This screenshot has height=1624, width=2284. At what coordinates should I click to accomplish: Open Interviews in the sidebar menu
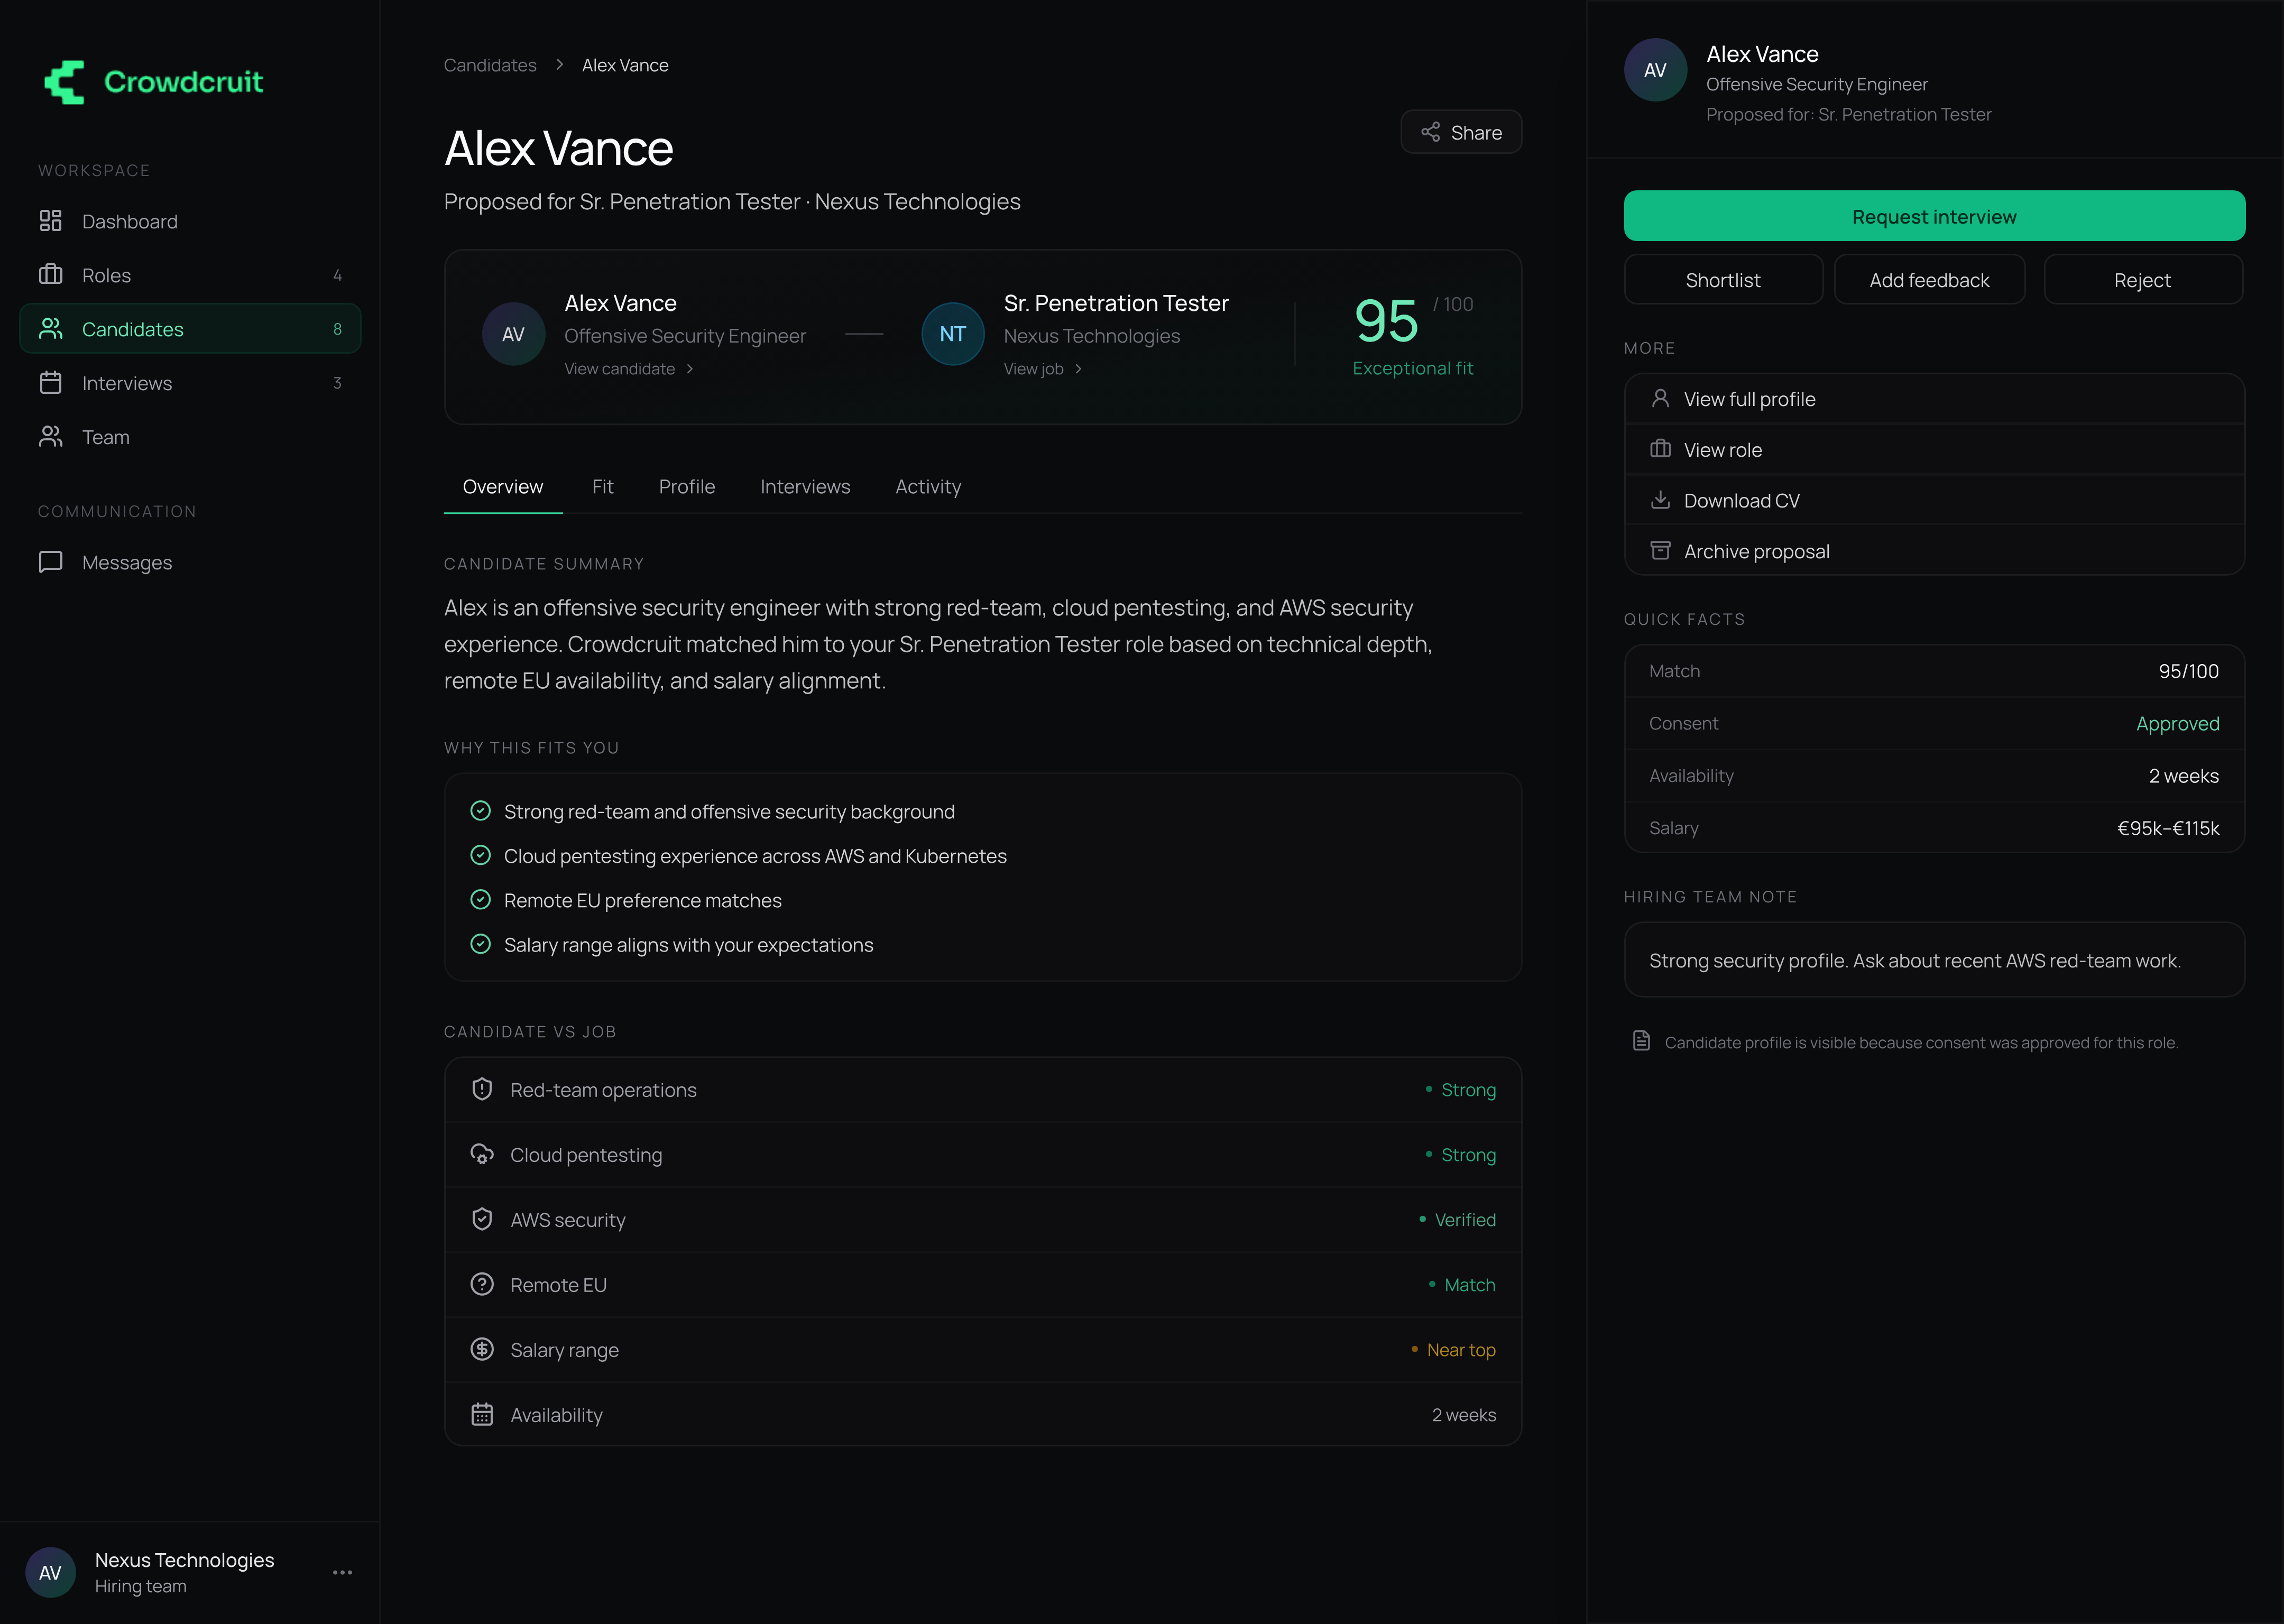(x=190, y=382)
